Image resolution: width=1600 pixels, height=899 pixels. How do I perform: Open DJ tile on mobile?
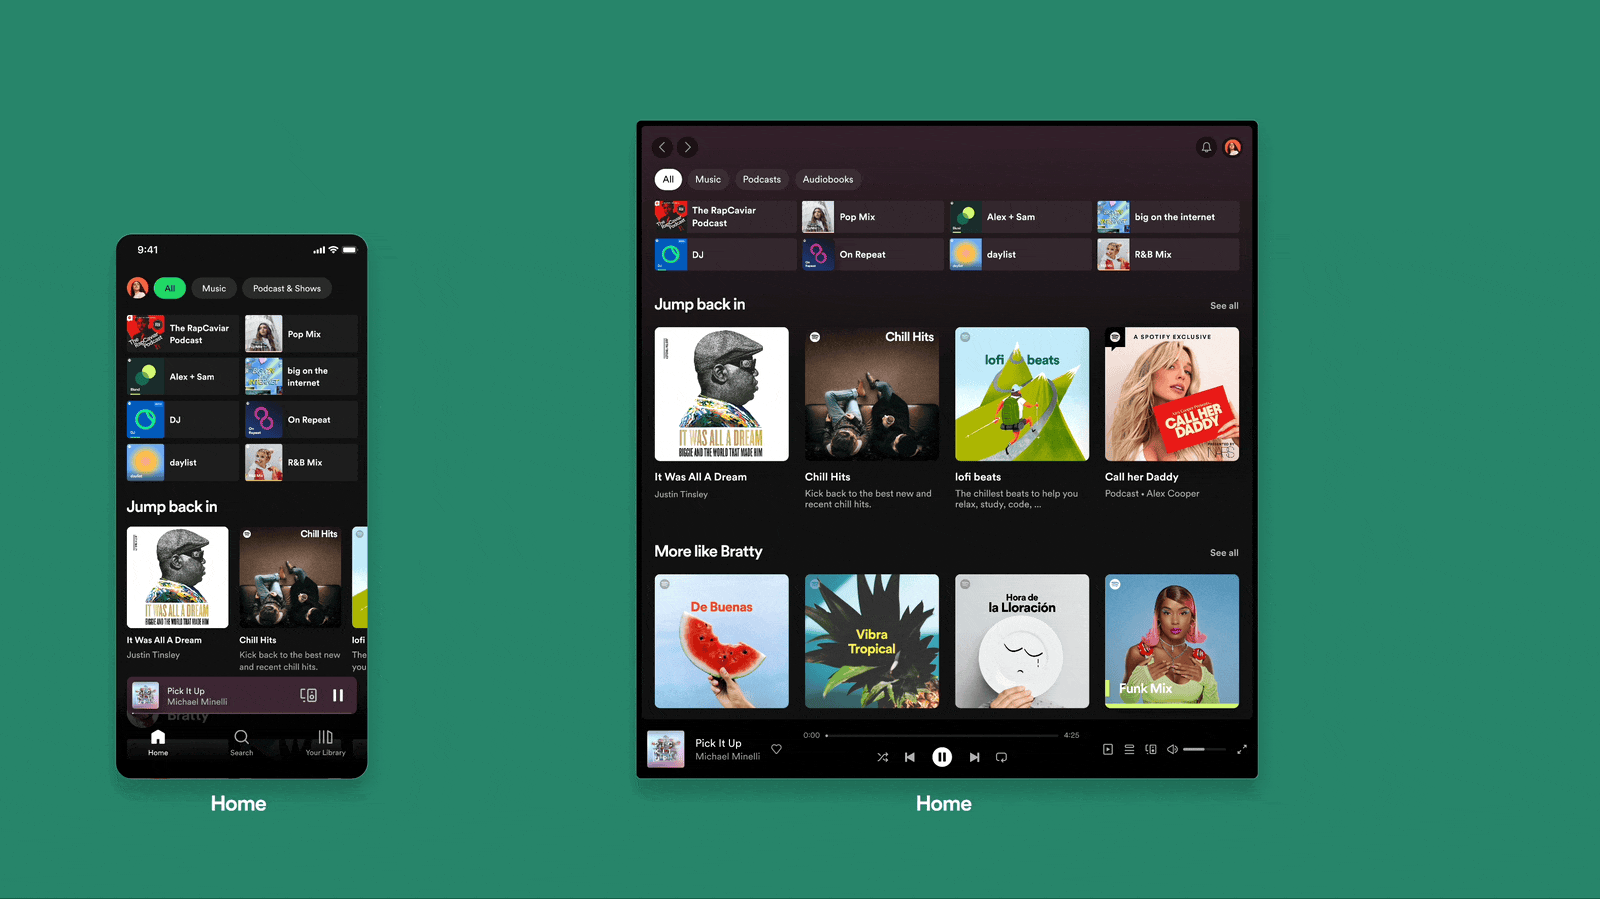click(183, 420)
